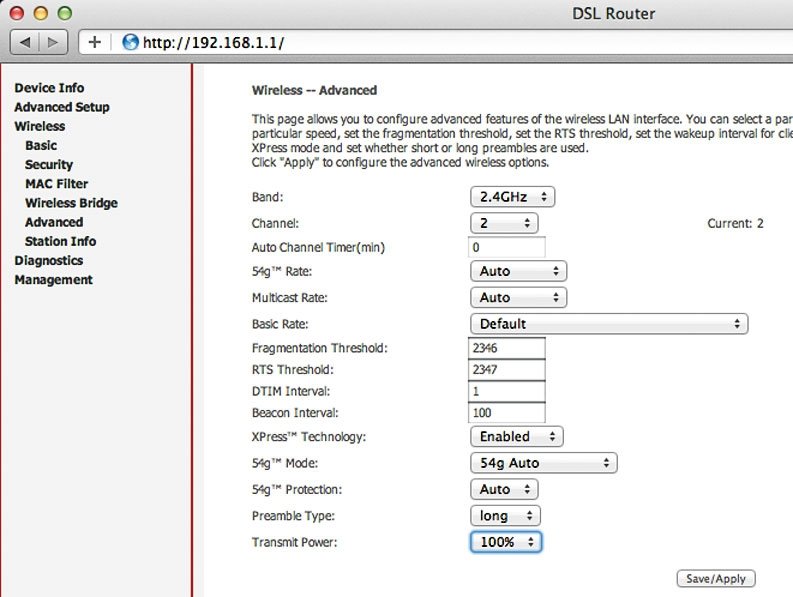
Task: Open the XPress Technology dropdown
Action: coord(517,437)
